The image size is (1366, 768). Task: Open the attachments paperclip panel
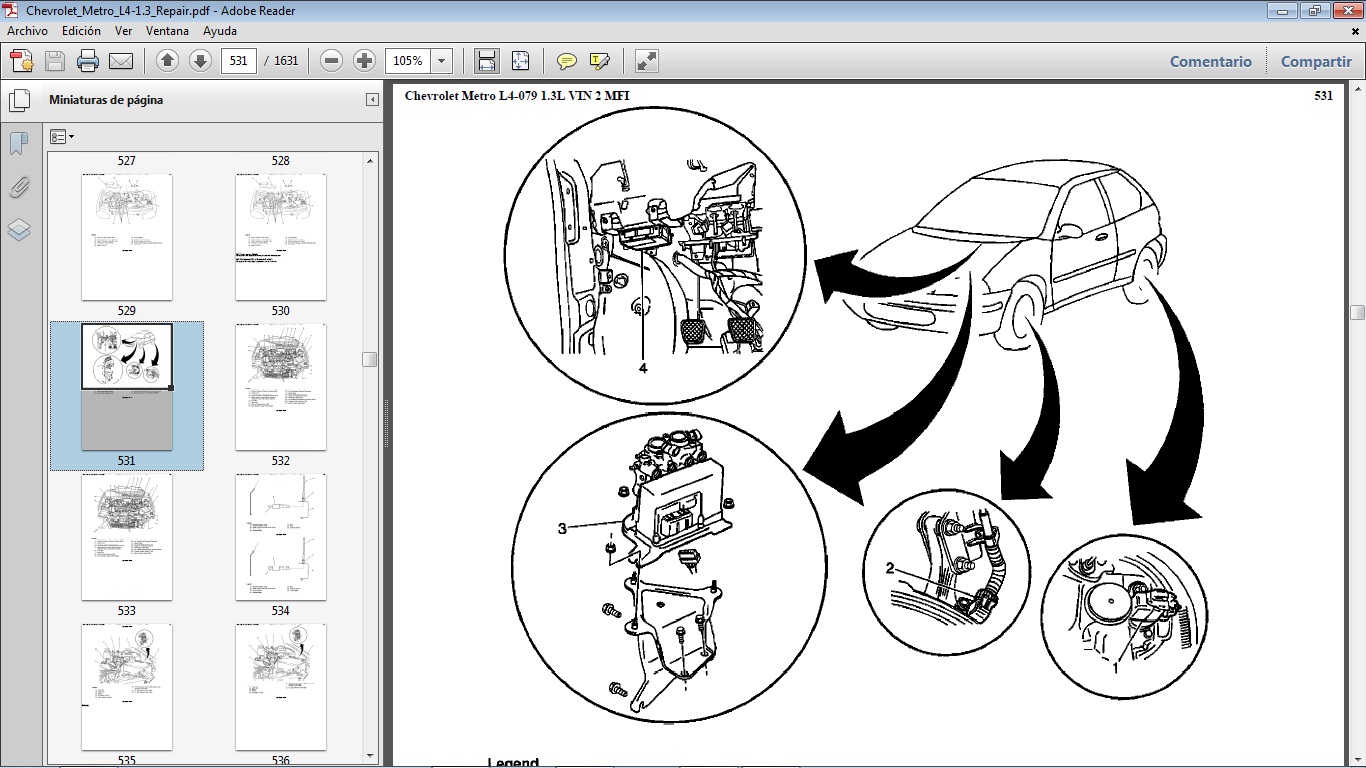16,186
